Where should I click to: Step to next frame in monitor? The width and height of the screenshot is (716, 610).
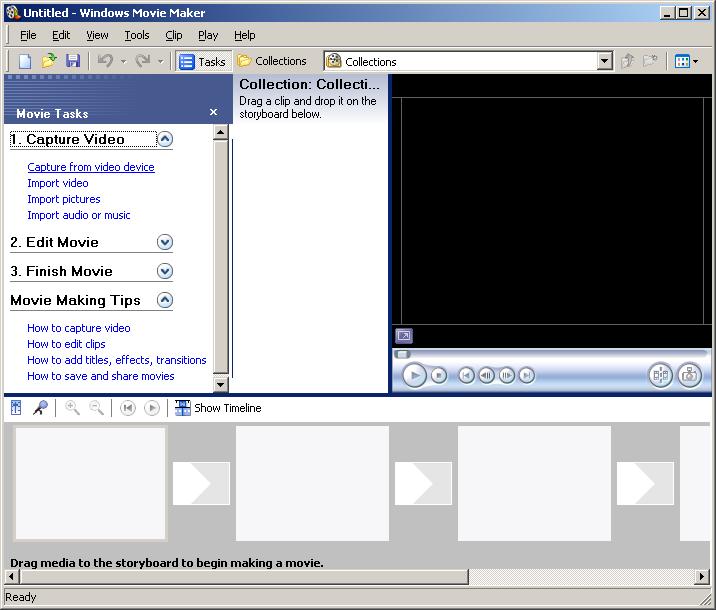tap(506, 376)
